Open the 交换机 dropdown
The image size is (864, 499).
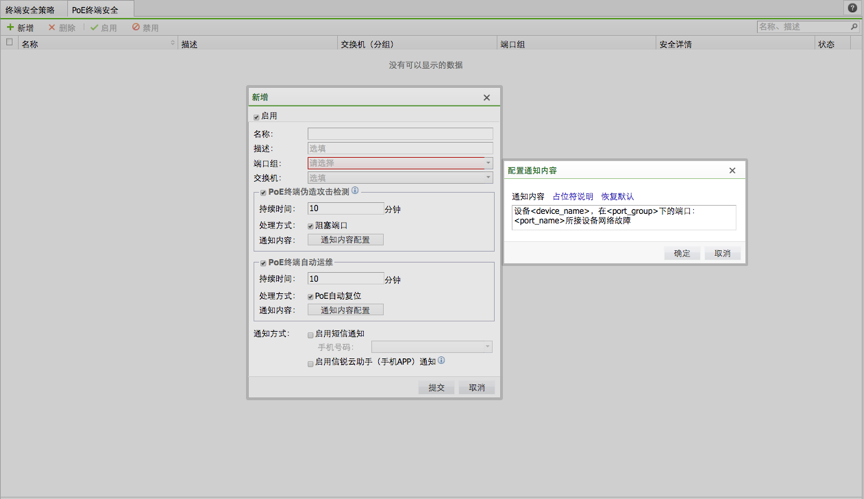click(488, 178)
